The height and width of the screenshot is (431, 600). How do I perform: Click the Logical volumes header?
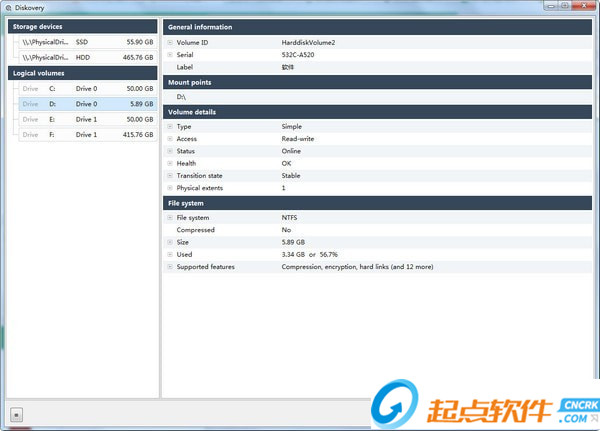click(x=83, y=73)
